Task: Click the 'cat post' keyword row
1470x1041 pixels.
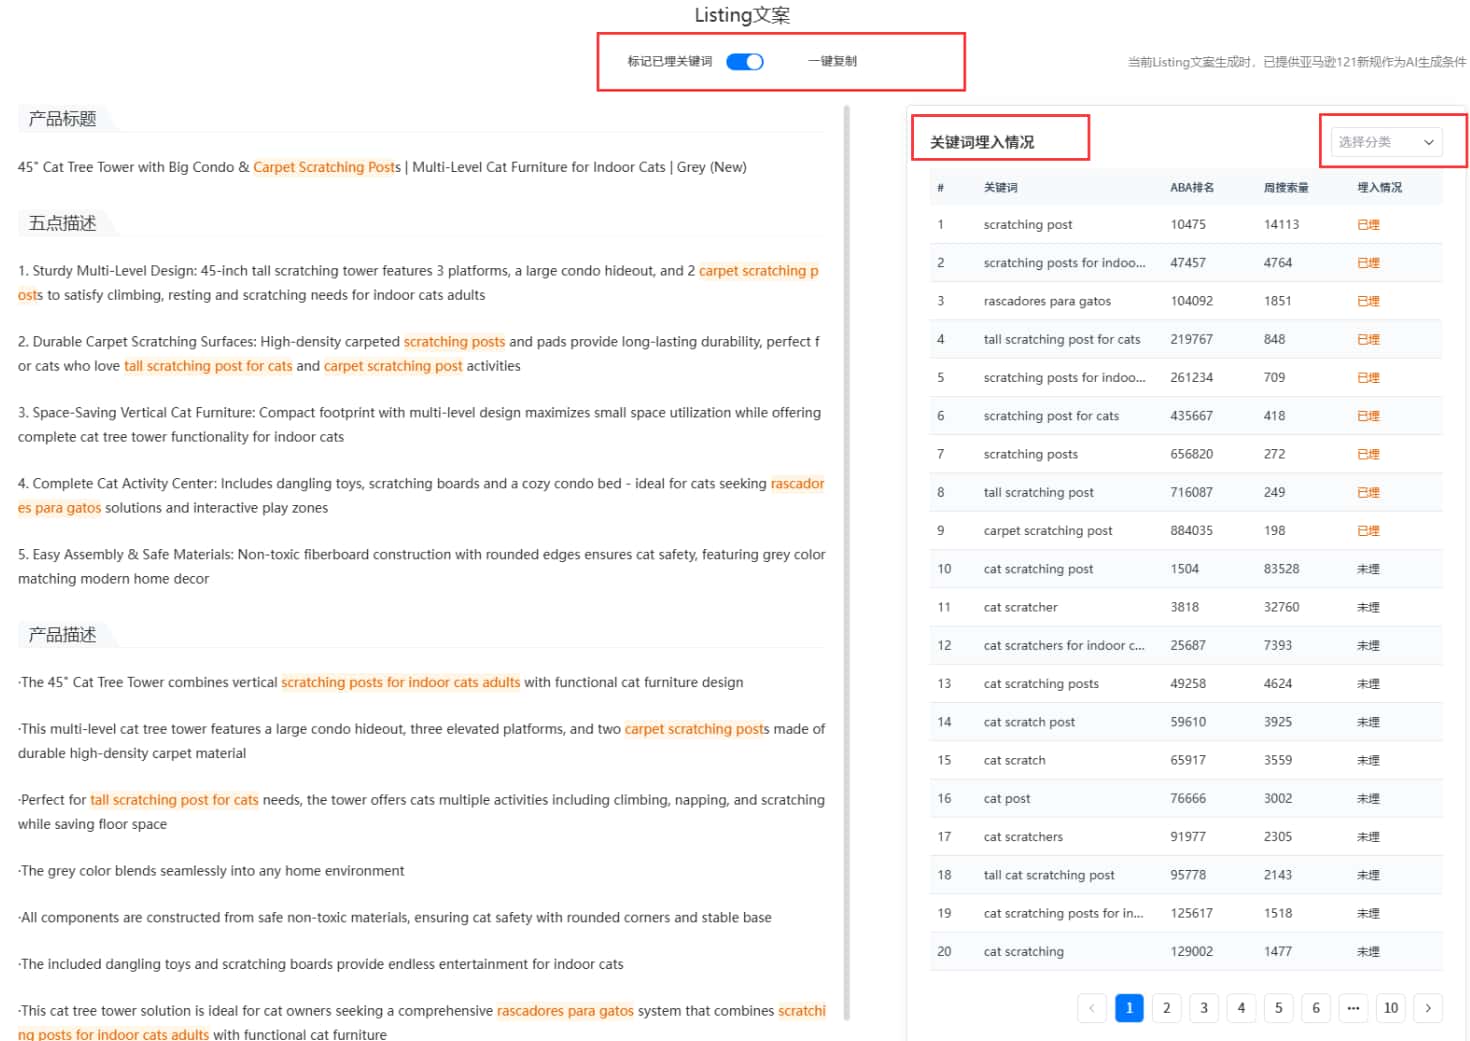Action: pyautogui.click(x=1186, y=799)
